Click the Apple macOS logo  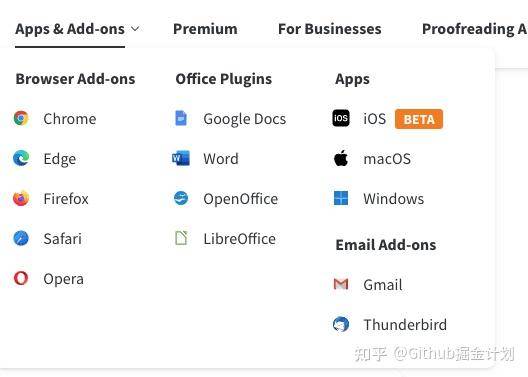point(341,158)
